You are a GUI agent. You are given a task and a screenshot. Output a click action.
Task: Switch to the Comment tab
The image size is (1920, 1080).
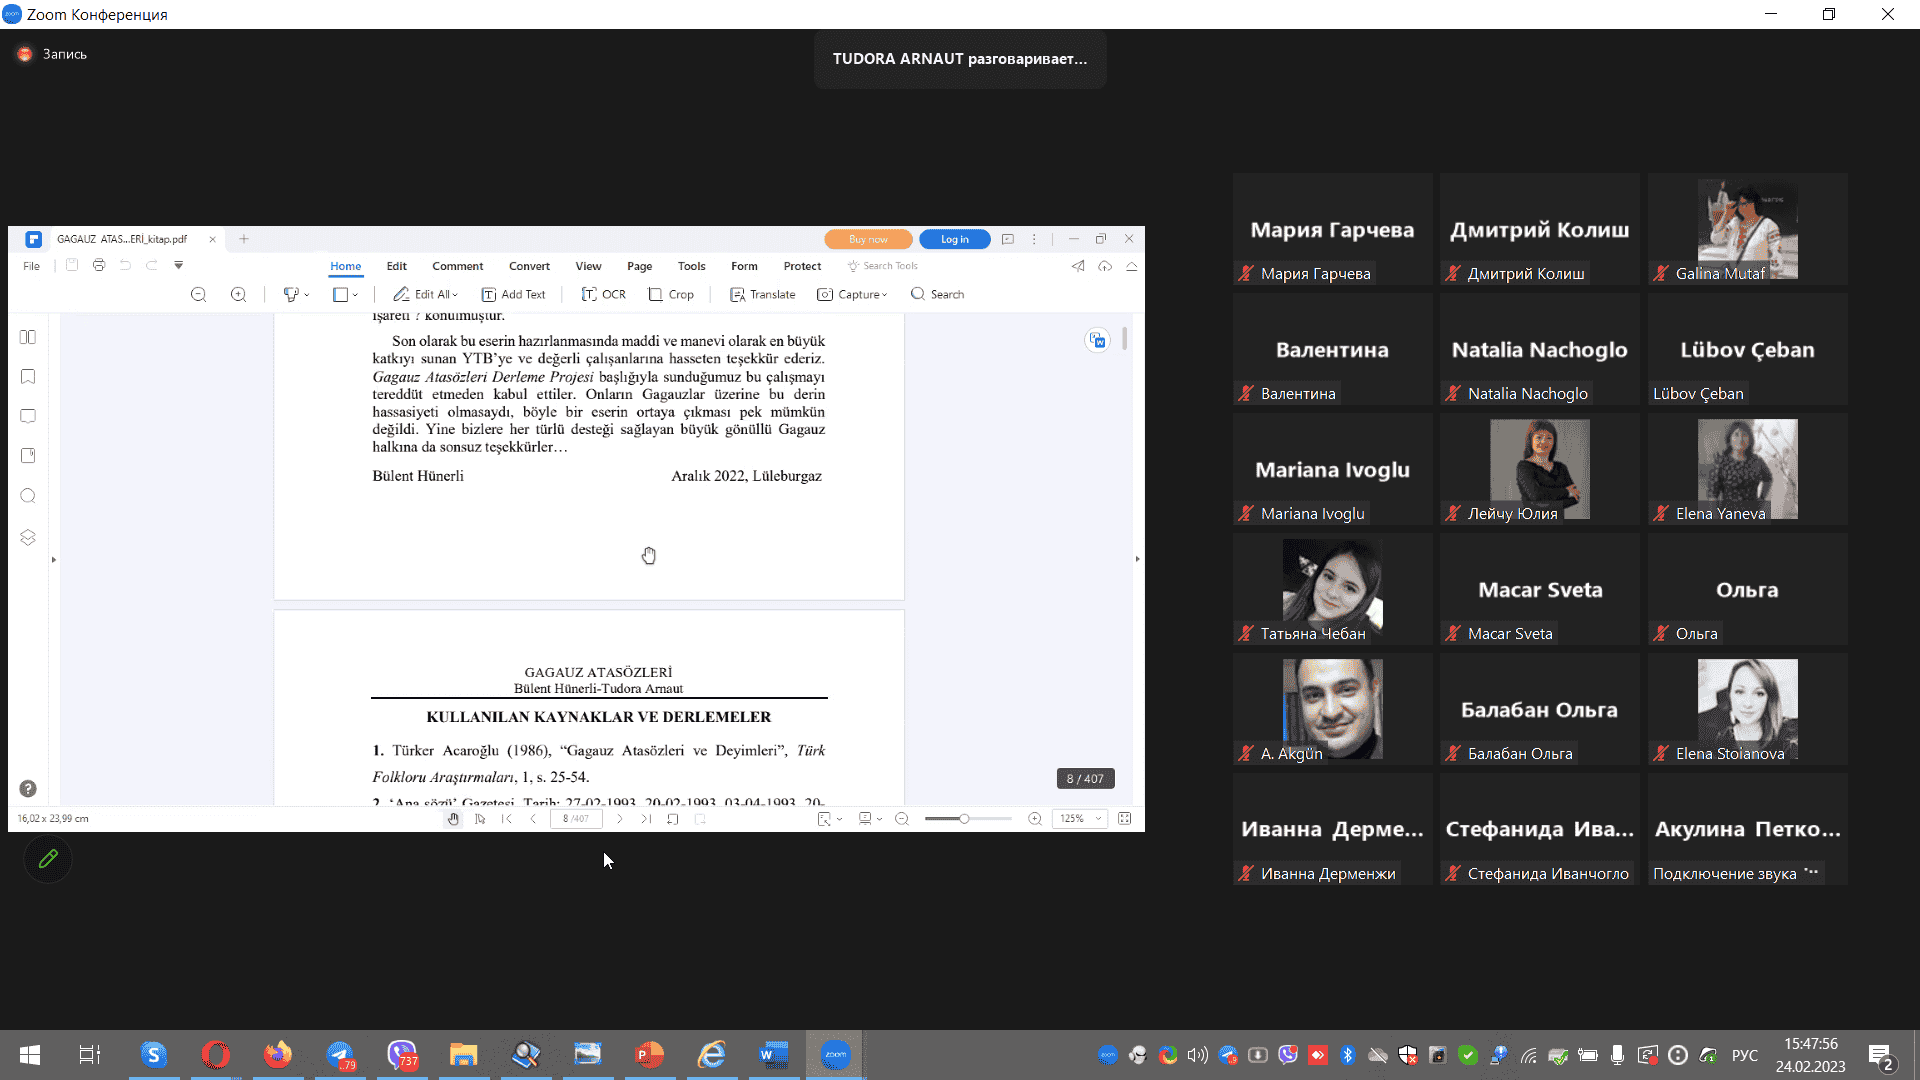[x=457, y=266]
